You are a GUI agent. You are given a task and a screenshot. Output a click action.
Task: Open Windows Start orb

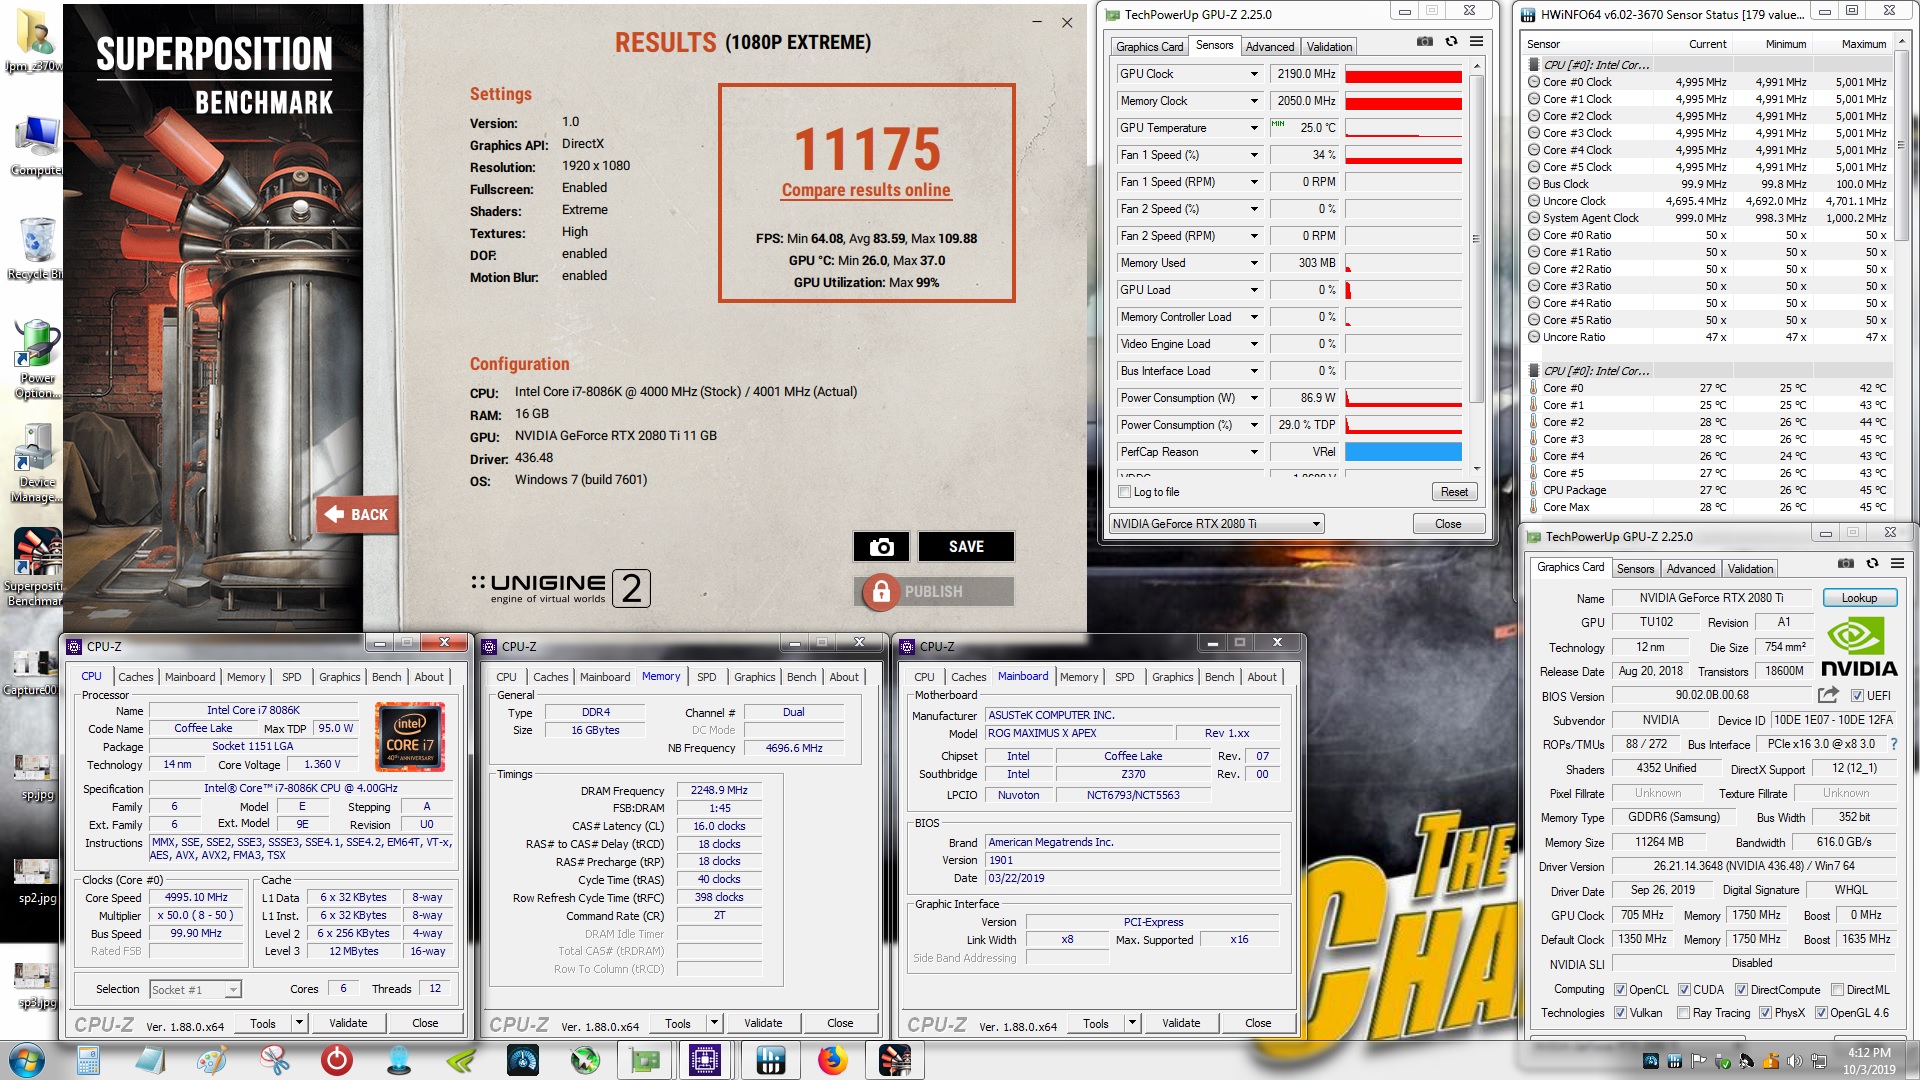[x=26, y=1060]
